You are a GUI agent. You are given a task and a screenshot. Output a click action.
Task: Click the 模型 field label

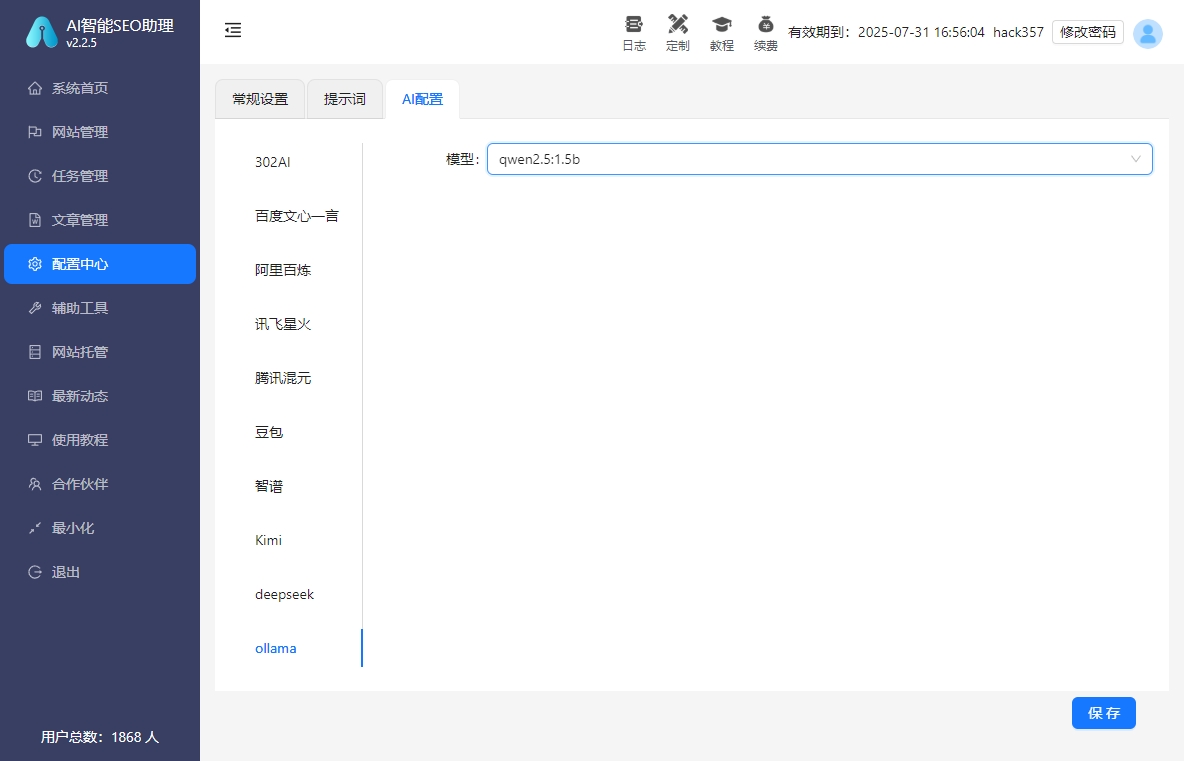point(462,159)
